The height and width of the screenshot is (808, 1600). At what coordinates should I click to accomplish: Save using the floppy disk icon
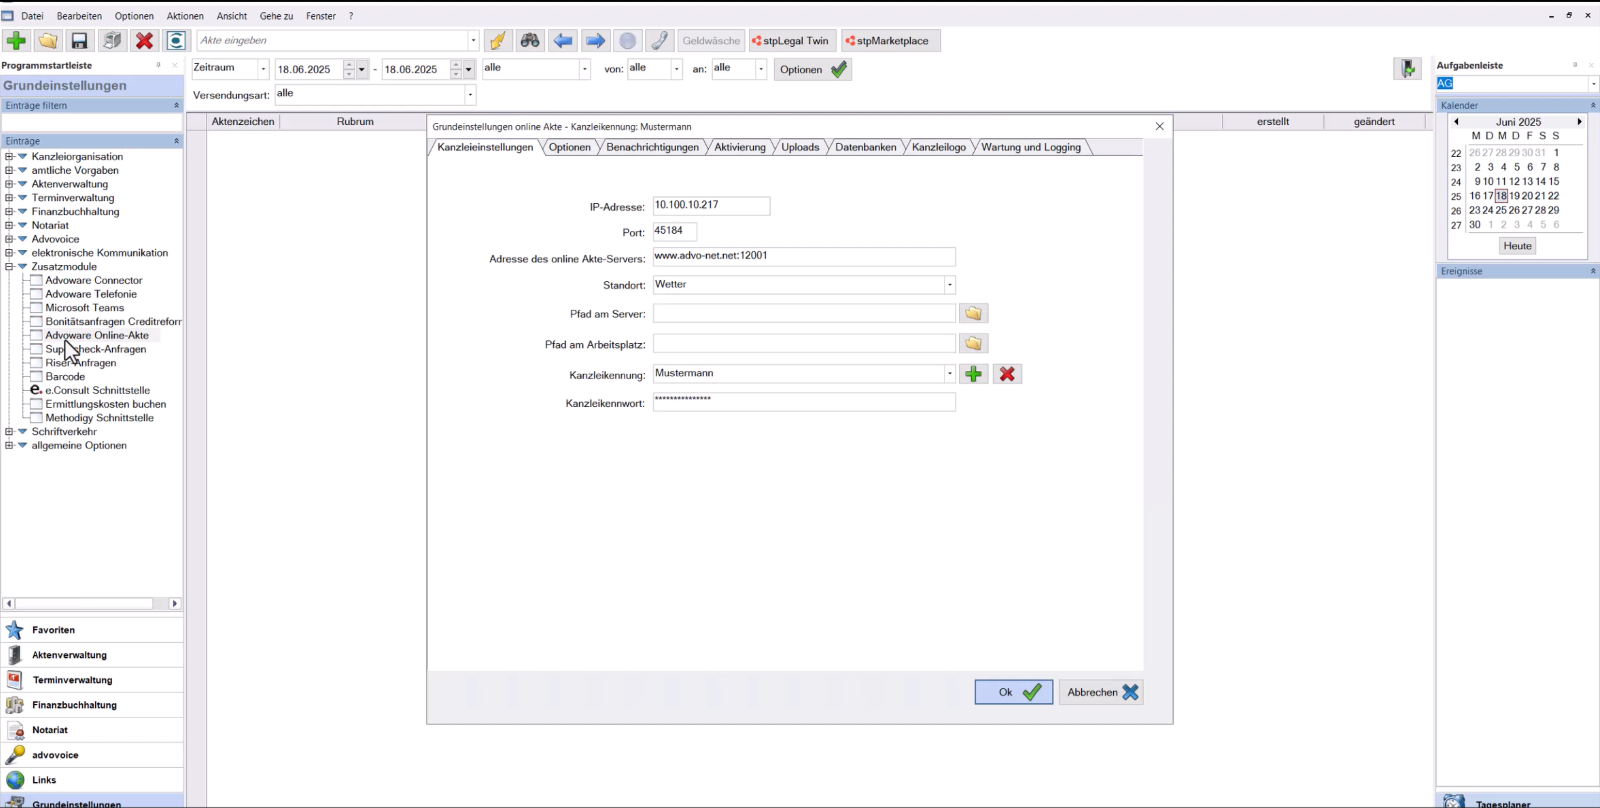click(x=80, y=41)
